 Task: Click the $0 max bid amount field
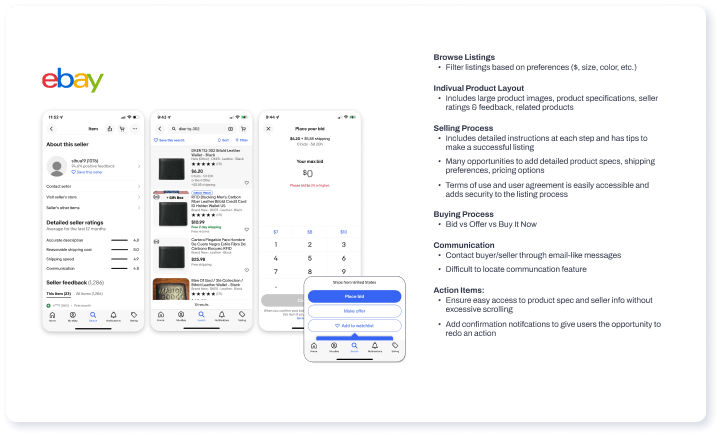point(308,173)
